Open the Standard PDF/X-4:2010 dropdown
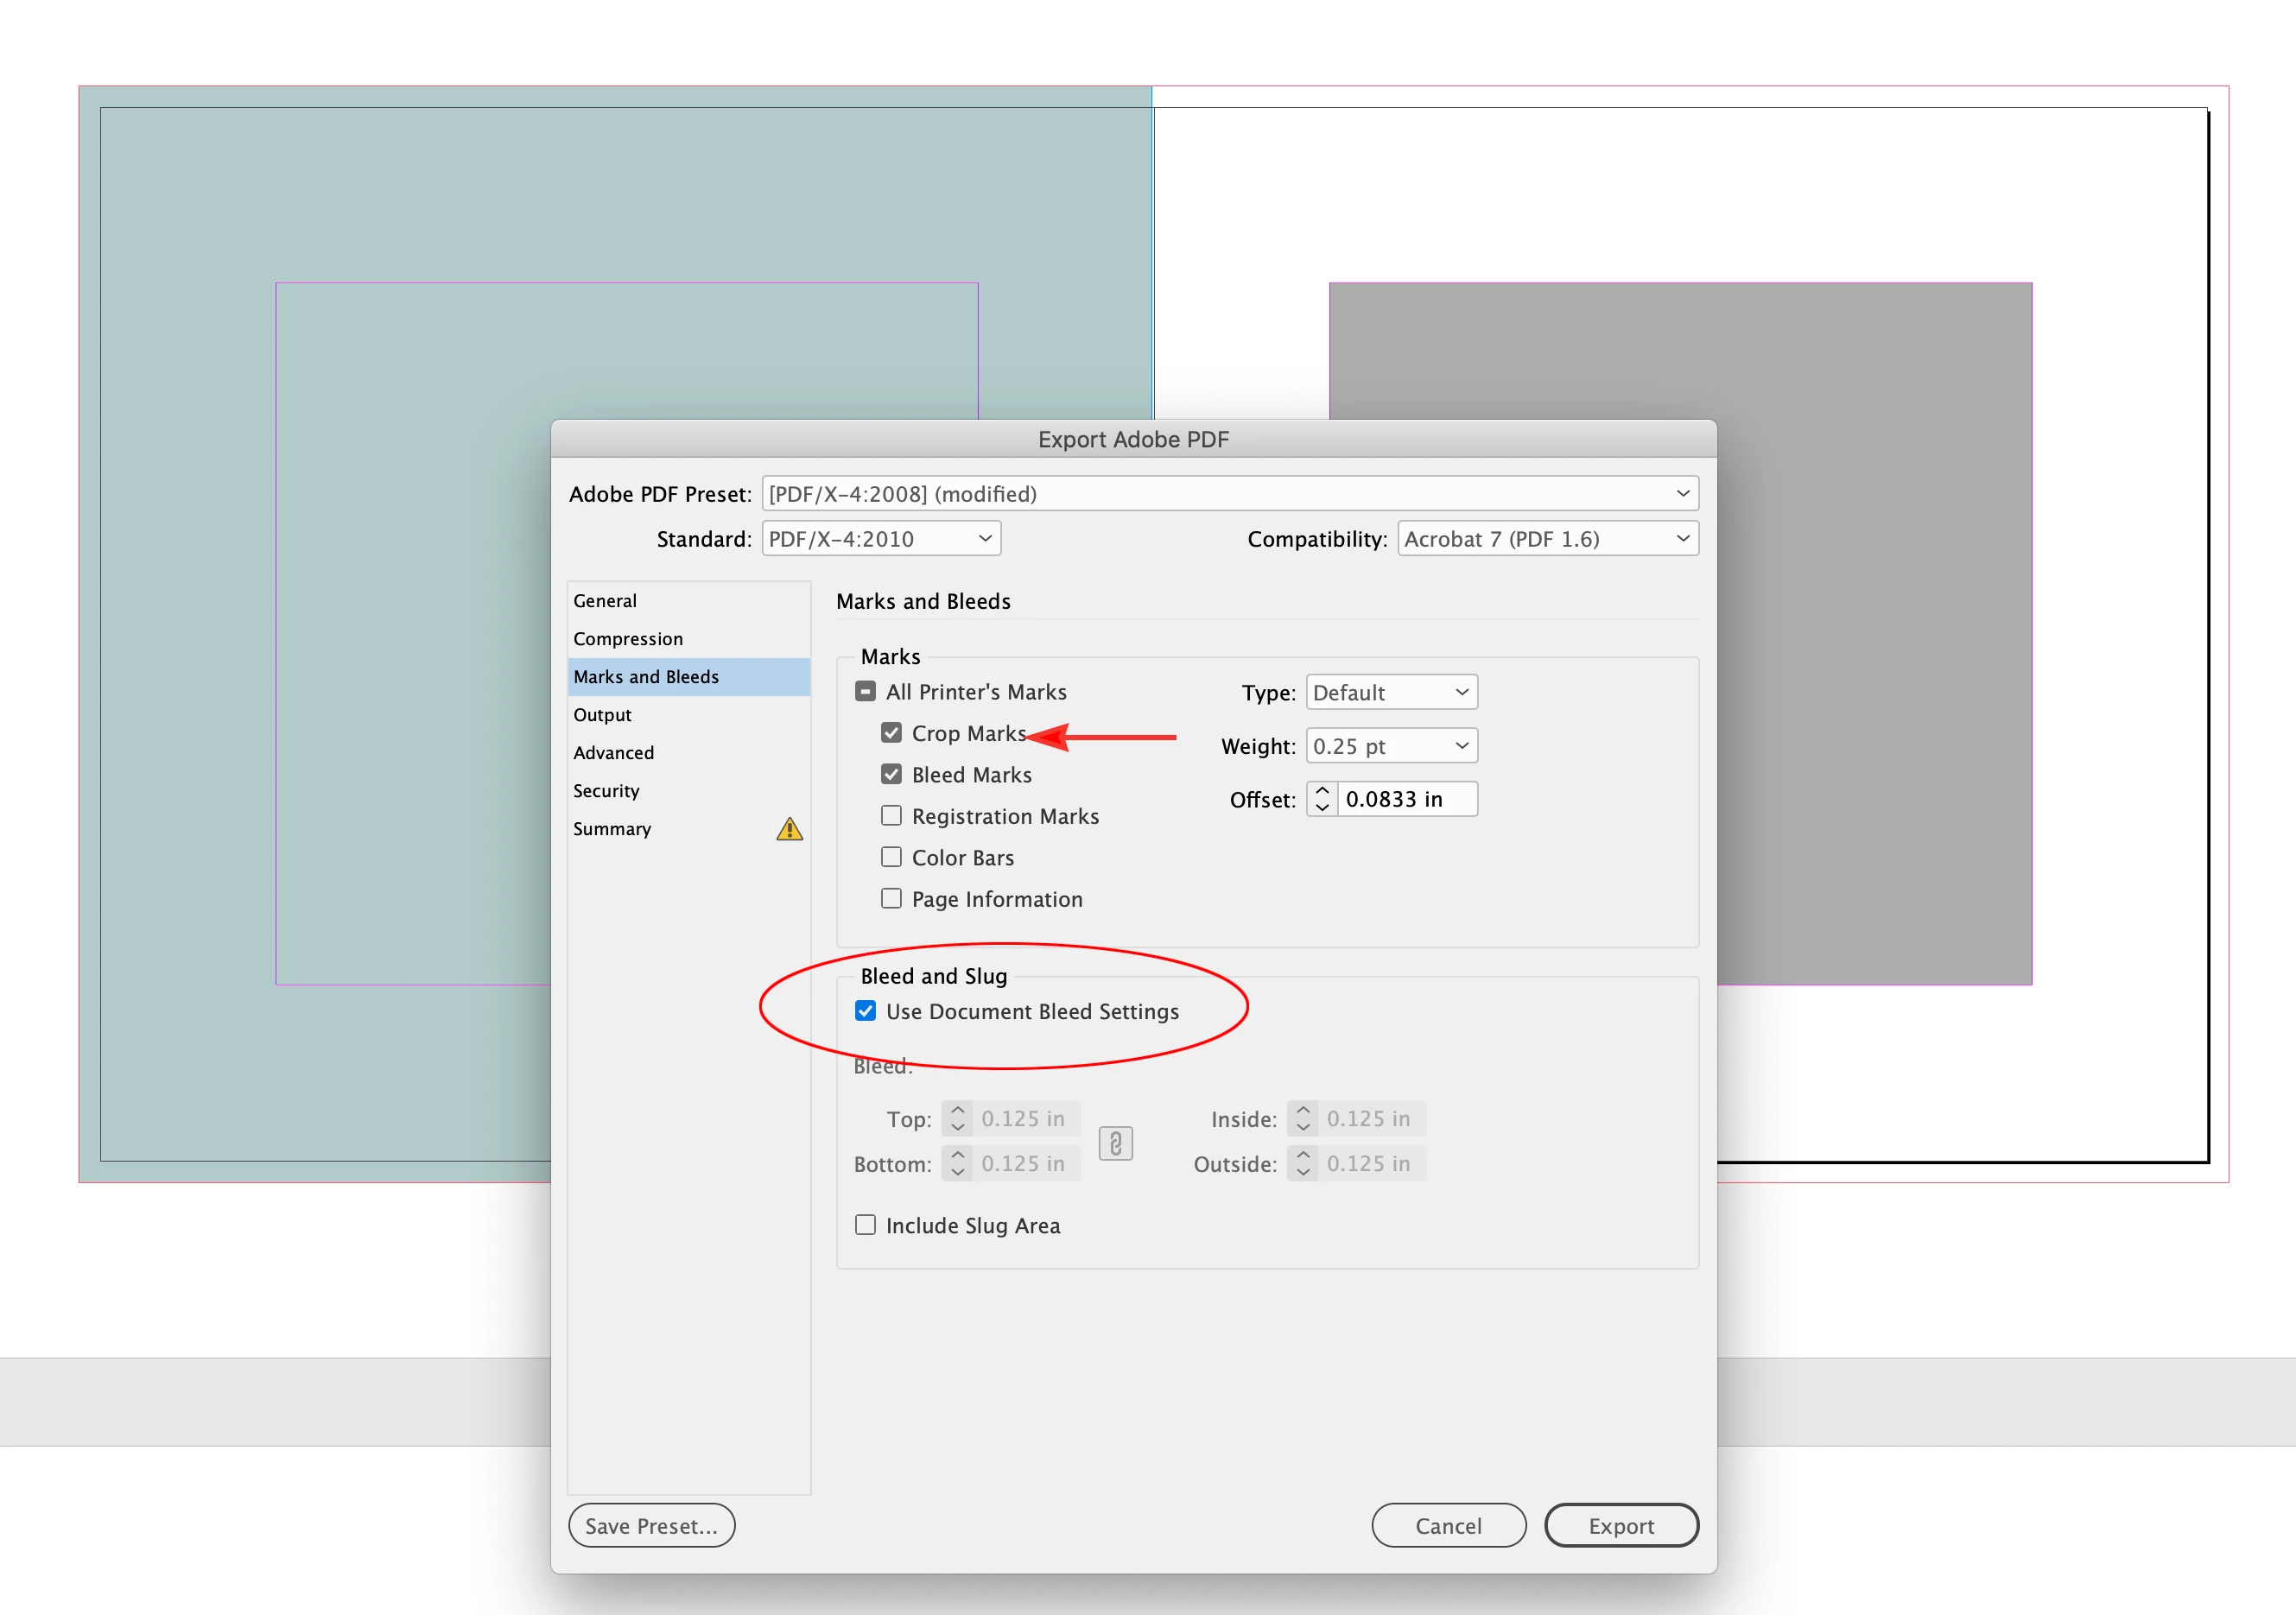The width and height of the screenshot is (2296, 1615). point(880,539)
